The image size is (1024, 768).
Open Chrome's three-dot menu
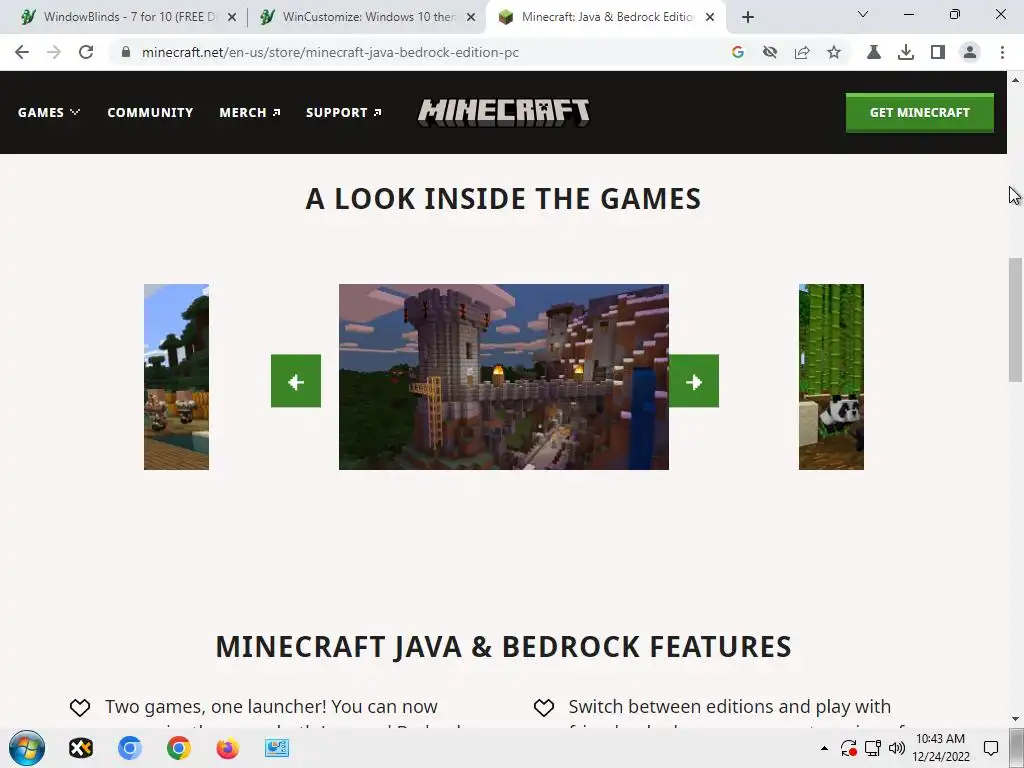1002,52
